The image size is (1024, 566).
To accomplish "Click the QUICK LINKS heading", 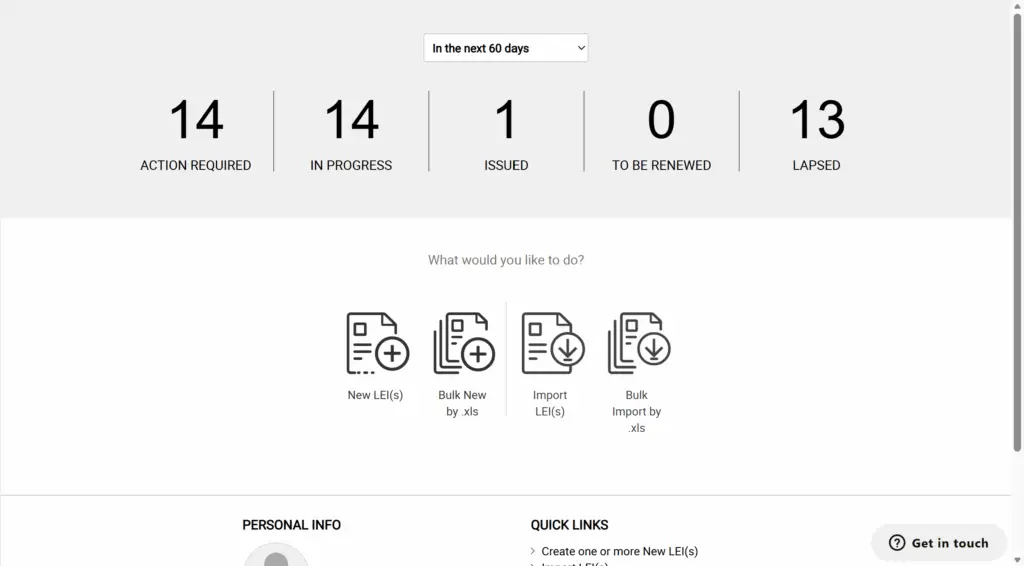I will [569, 525].
